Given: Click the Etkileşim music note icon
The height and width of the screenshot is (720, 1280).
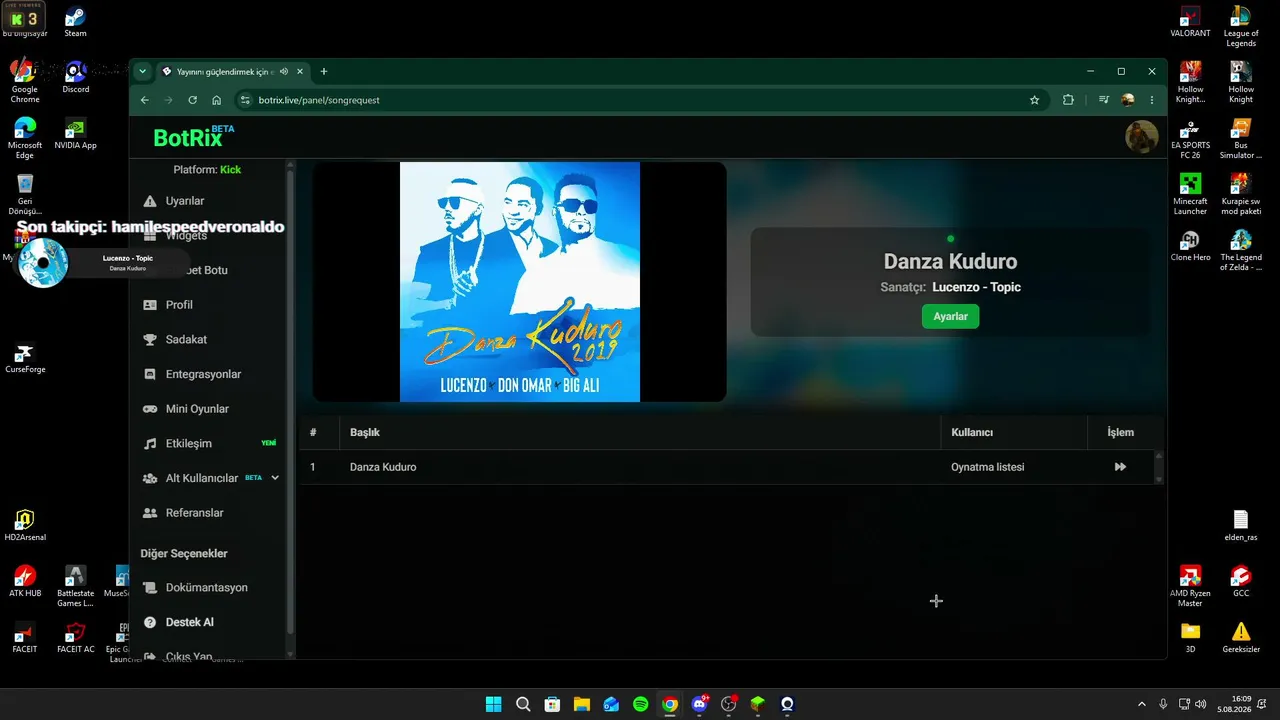Looking at the screenshot, I should click(x=150, y=443).
